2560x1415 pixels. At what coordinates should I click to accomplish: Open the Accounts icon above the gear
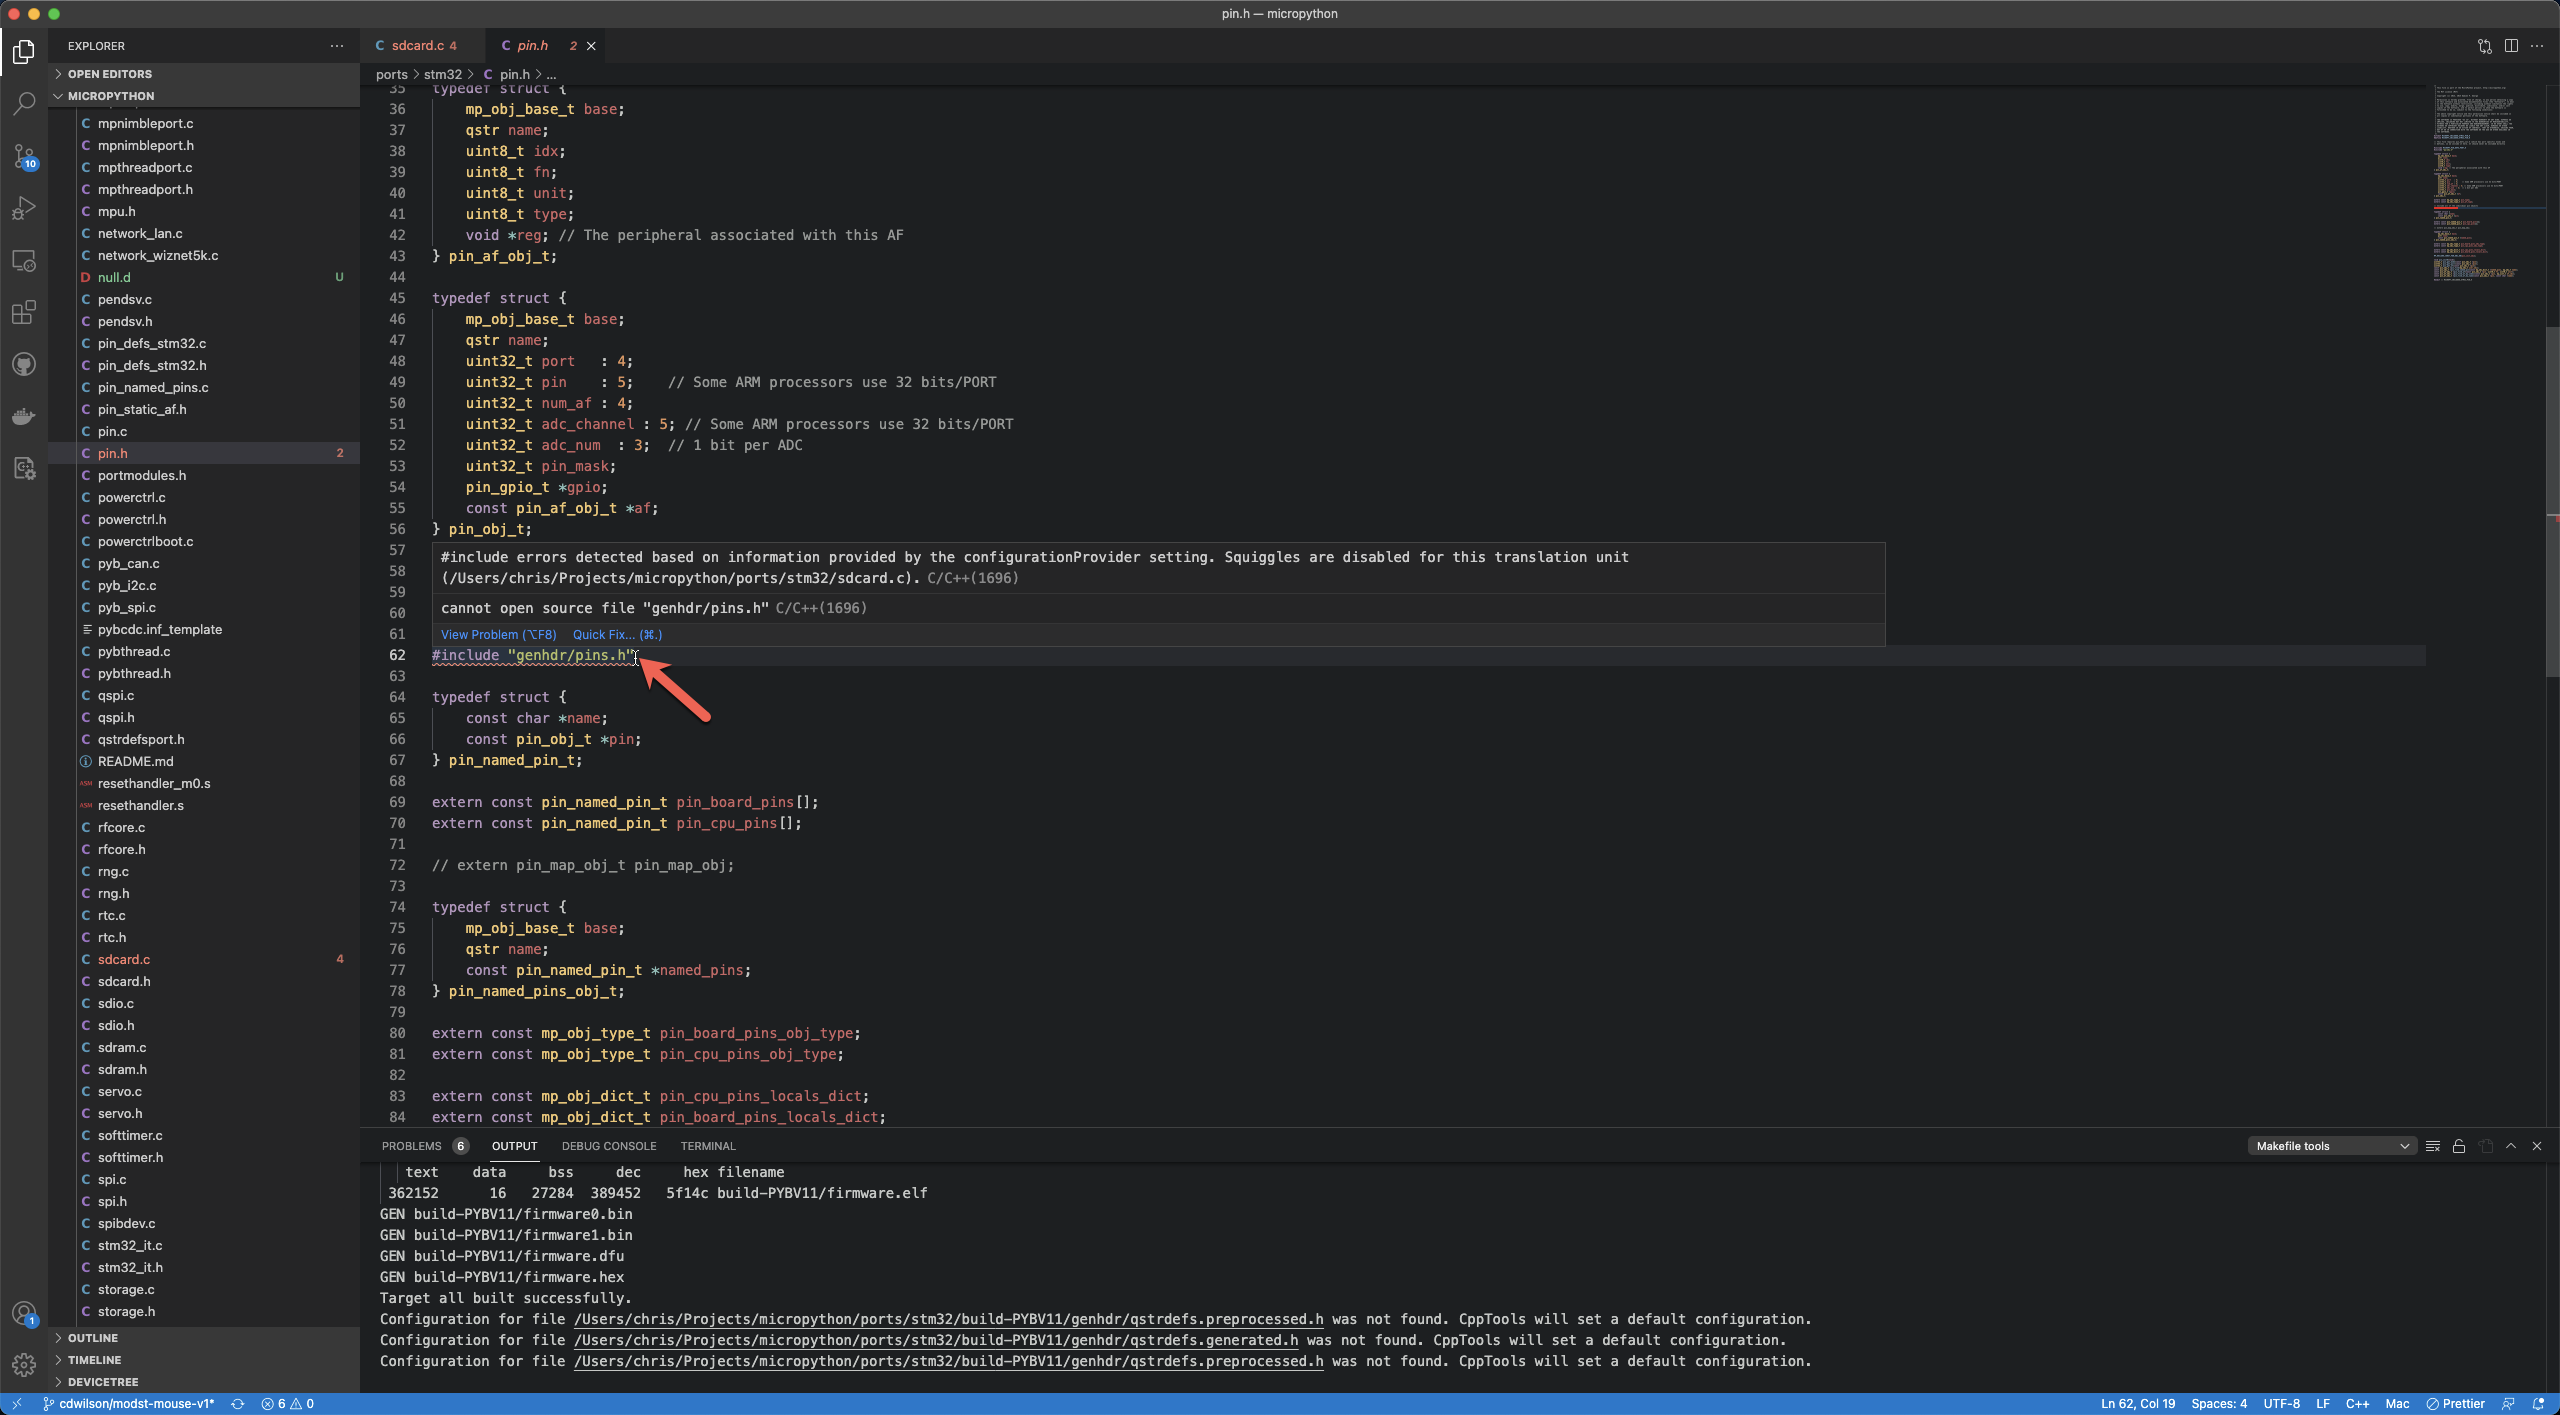point(24,1313)
